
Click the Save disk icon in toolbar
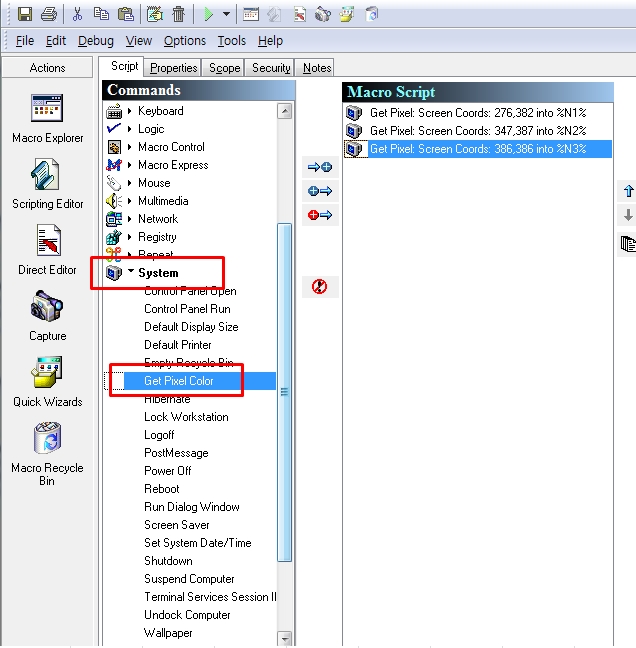pos(25,14)
